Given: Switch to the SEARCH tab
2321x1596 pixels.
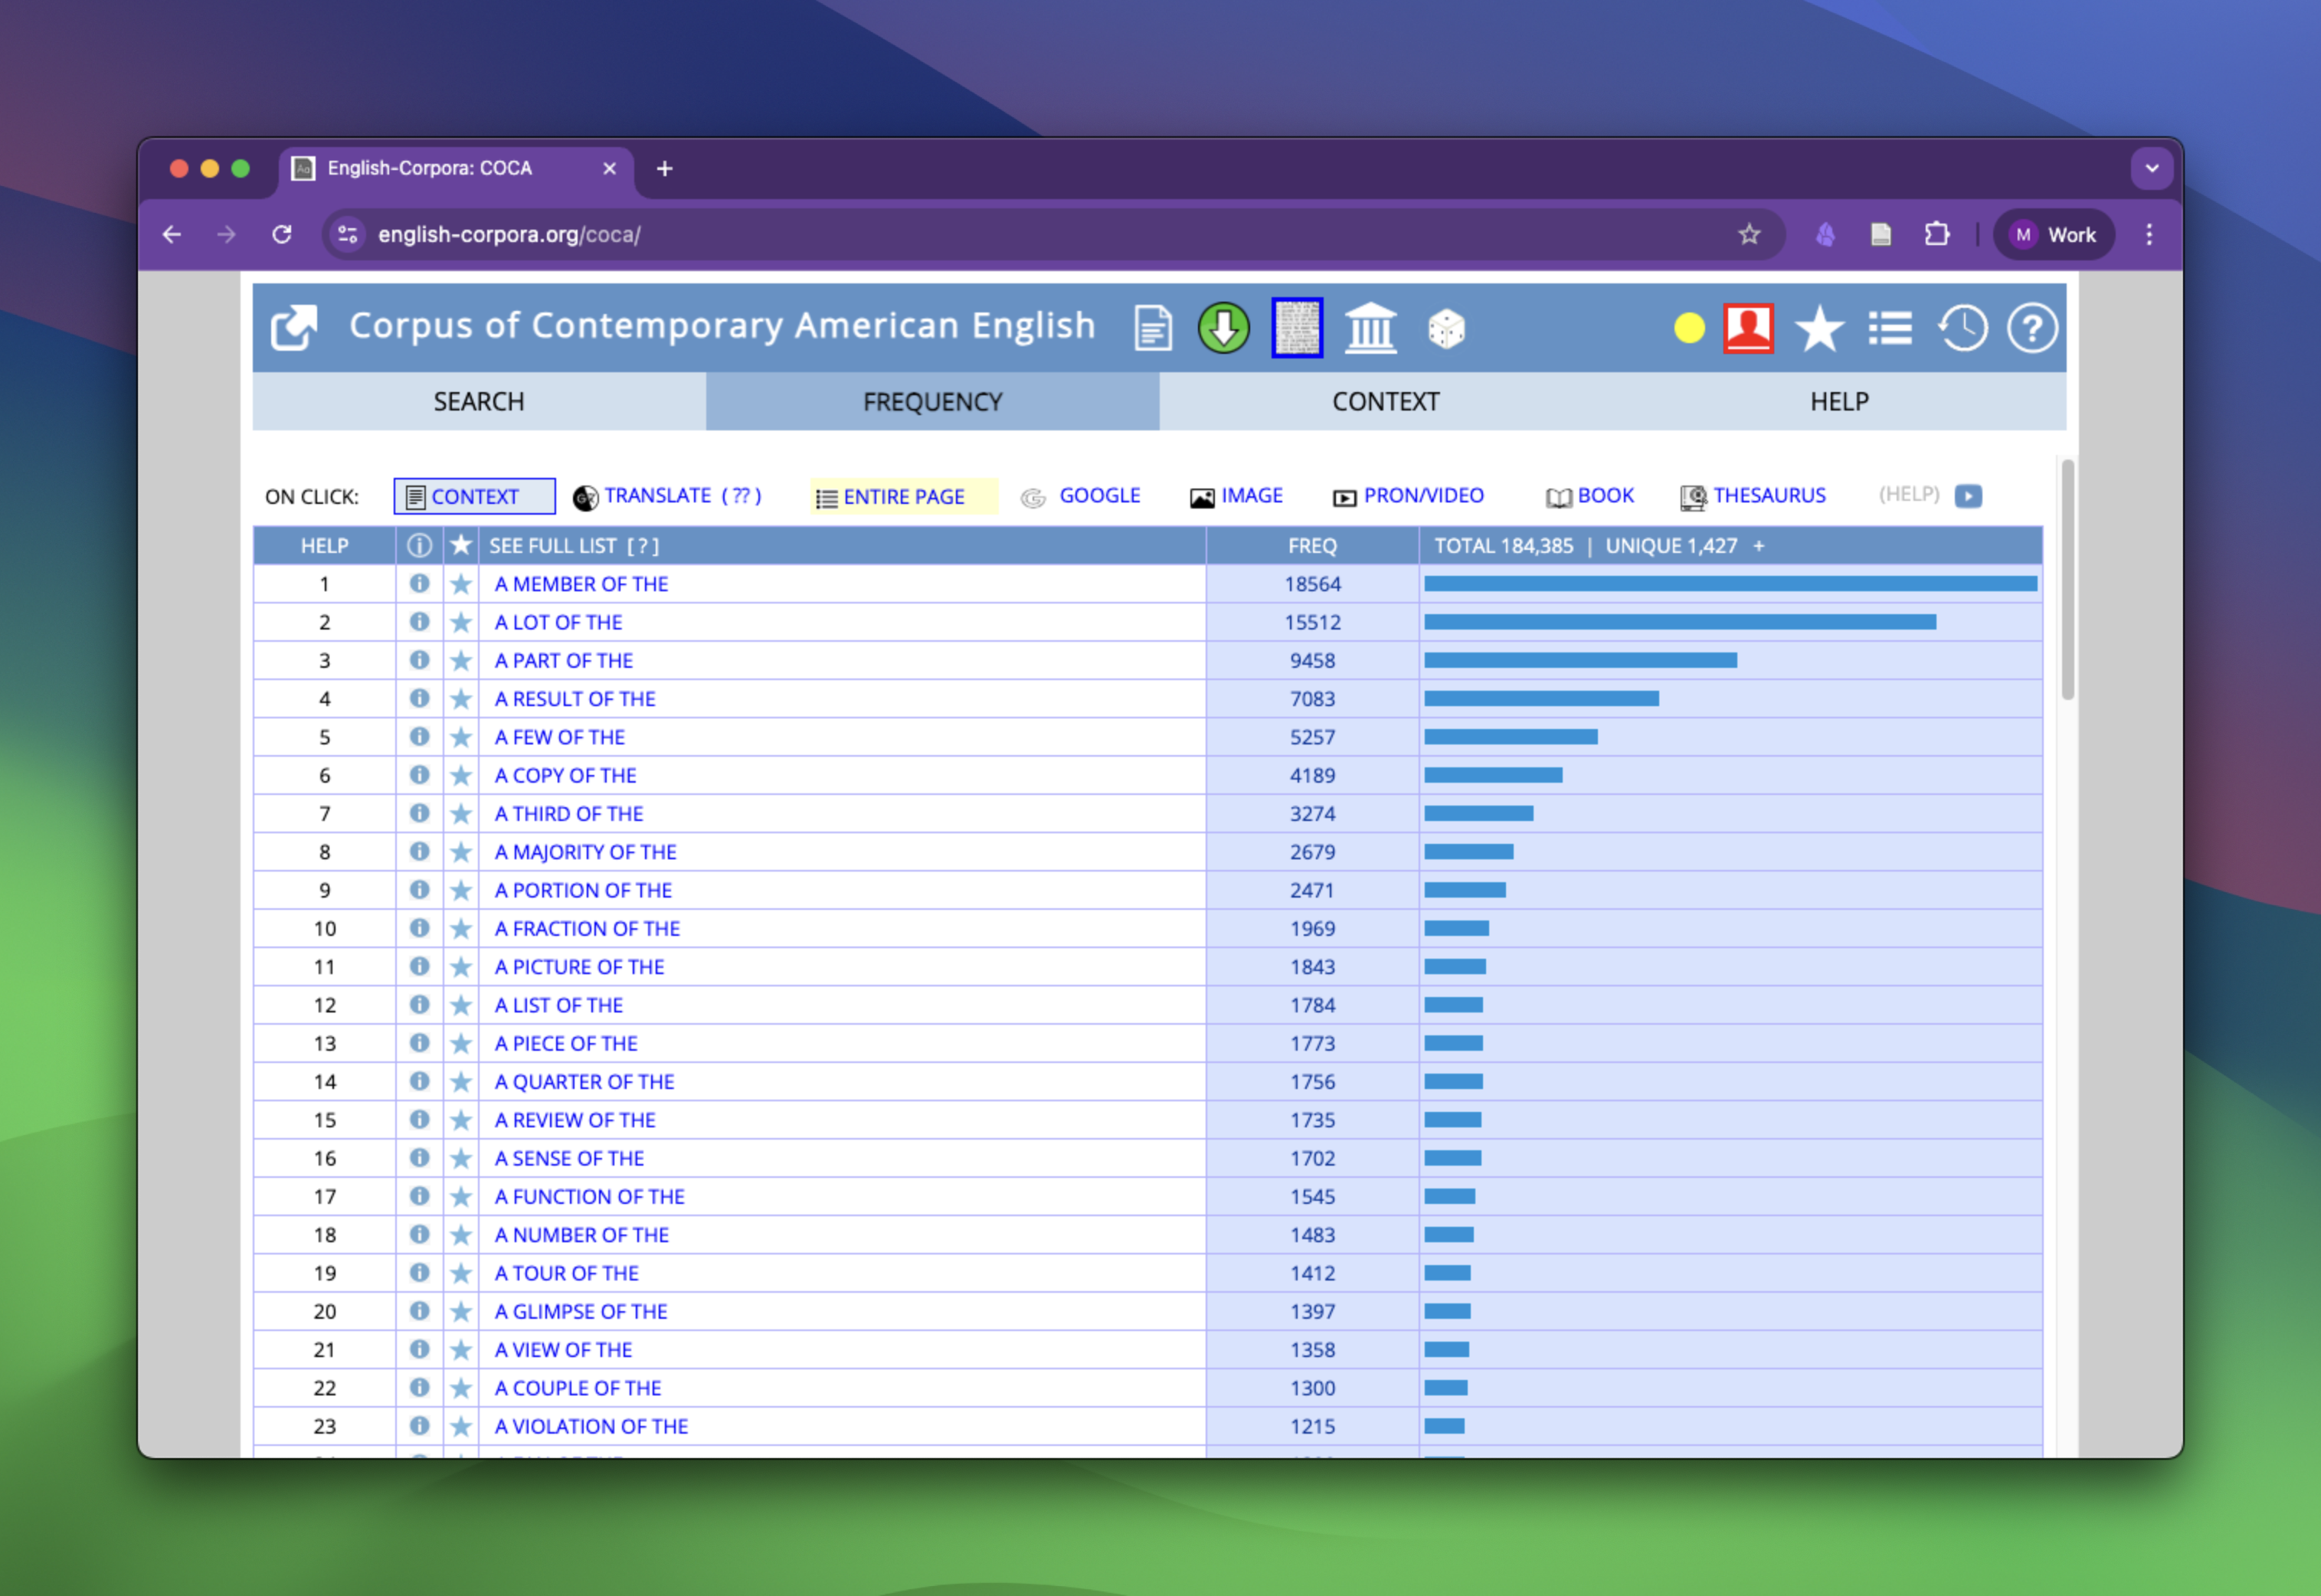Looking at the screenshot, I should tap(478, 402).
